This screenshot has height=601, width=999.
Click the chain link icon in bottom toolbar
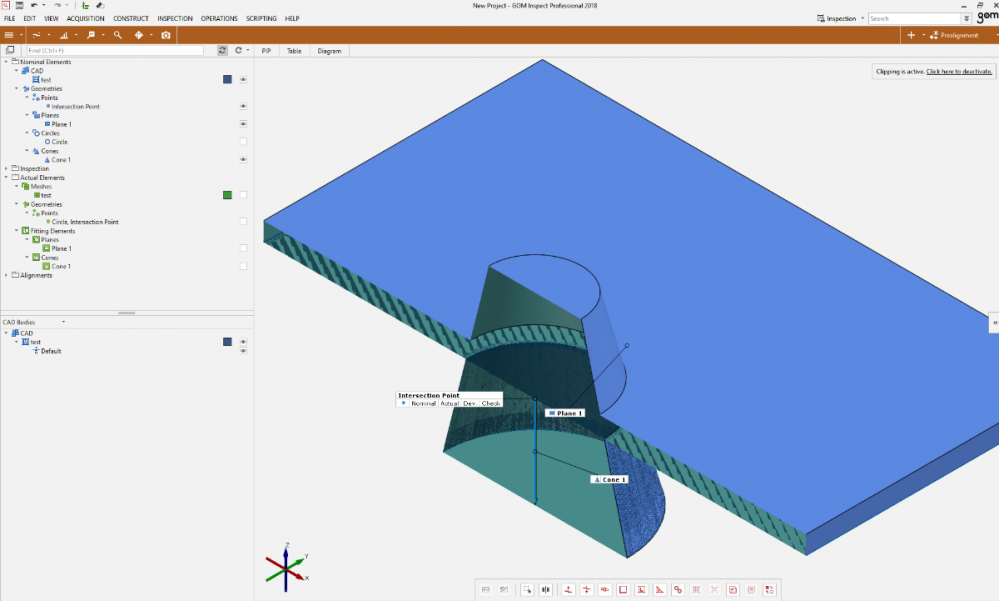click(x=678, y=590)
